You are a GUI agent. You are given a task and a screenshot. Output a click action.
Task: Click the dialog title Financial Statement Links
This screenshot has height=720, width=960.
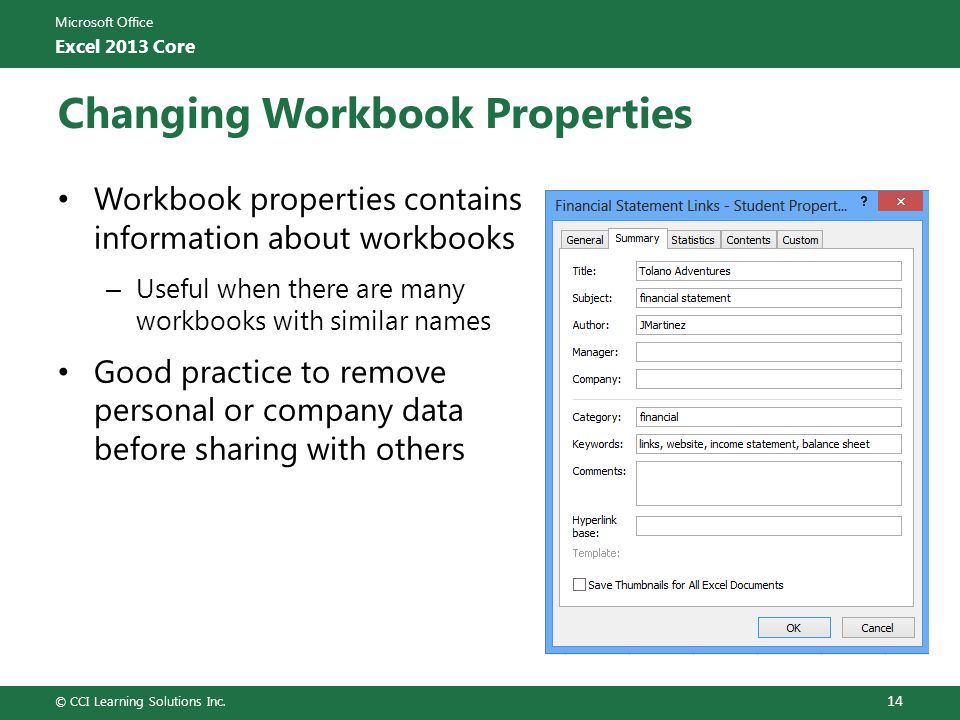coord(701,206)
